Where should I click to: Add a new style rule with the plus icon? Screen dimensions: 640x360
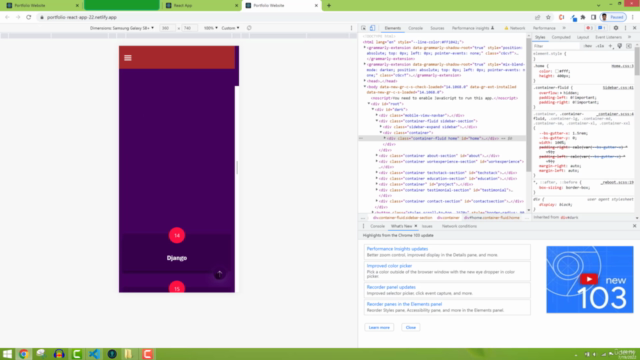(x=611, y=46)
